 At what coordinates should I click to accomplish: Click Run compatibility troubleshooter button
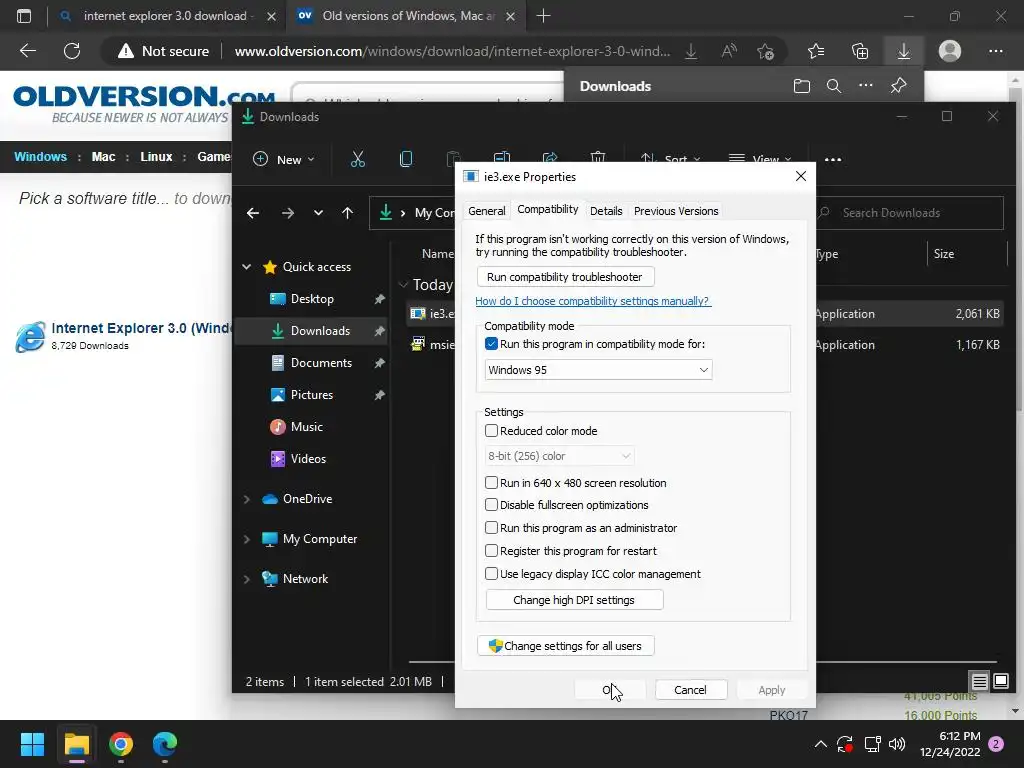566,277
